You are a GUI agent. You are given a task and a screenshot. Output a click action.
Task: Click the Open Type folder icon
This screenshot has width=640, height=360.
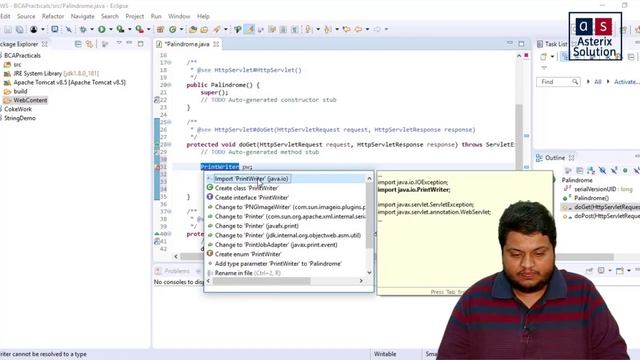coord(193,29)
